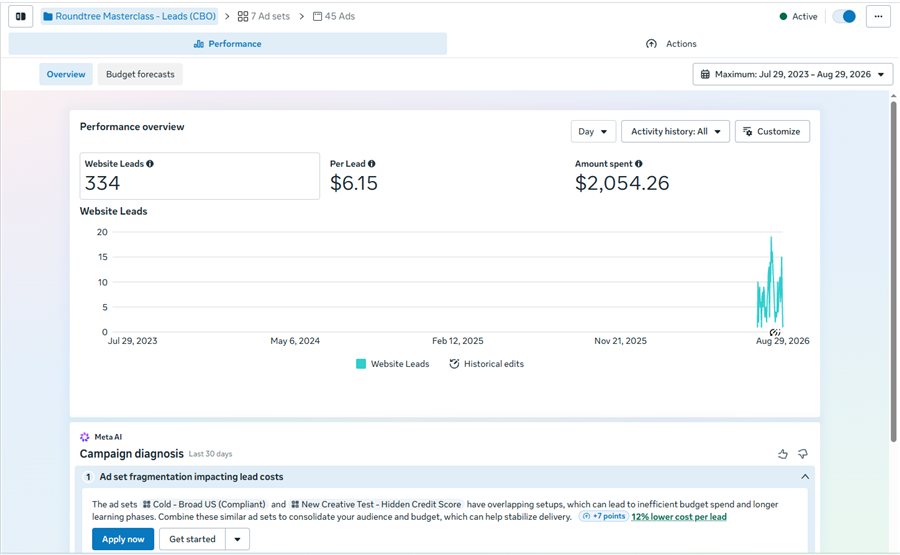This screenshot has width=900, height=555.
Task: Open the Overview tab
Action: (66, 74)
